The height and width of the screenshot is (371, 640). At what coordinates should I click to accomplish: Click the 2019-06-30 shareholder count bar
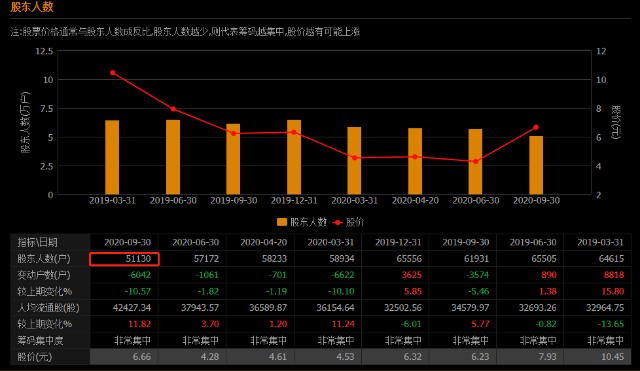point(173,157)
